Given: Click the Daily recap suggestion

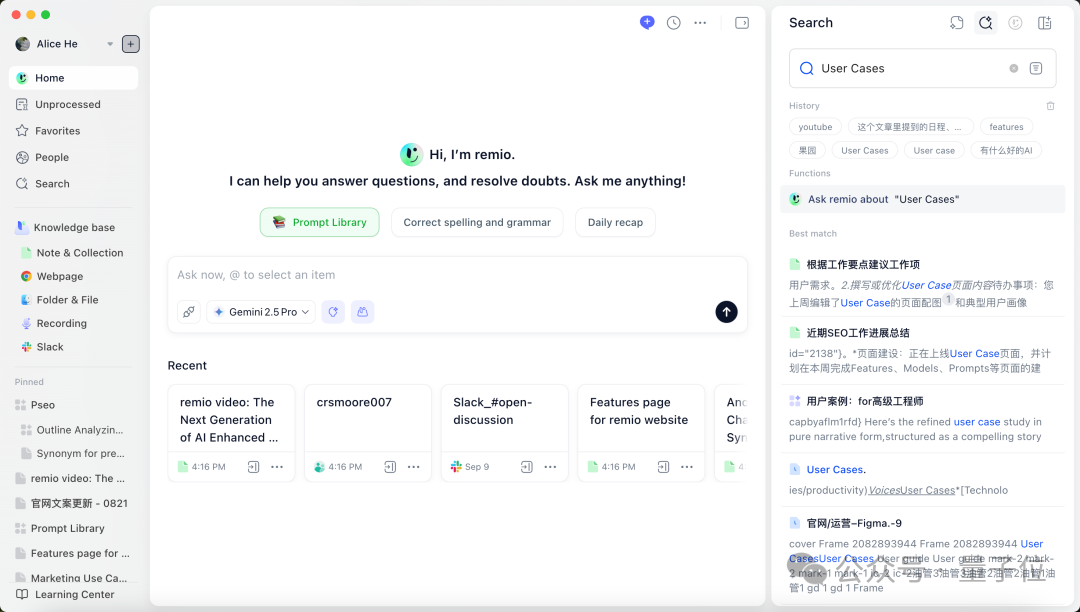Looking at the screenshot, I should point(615,222).
